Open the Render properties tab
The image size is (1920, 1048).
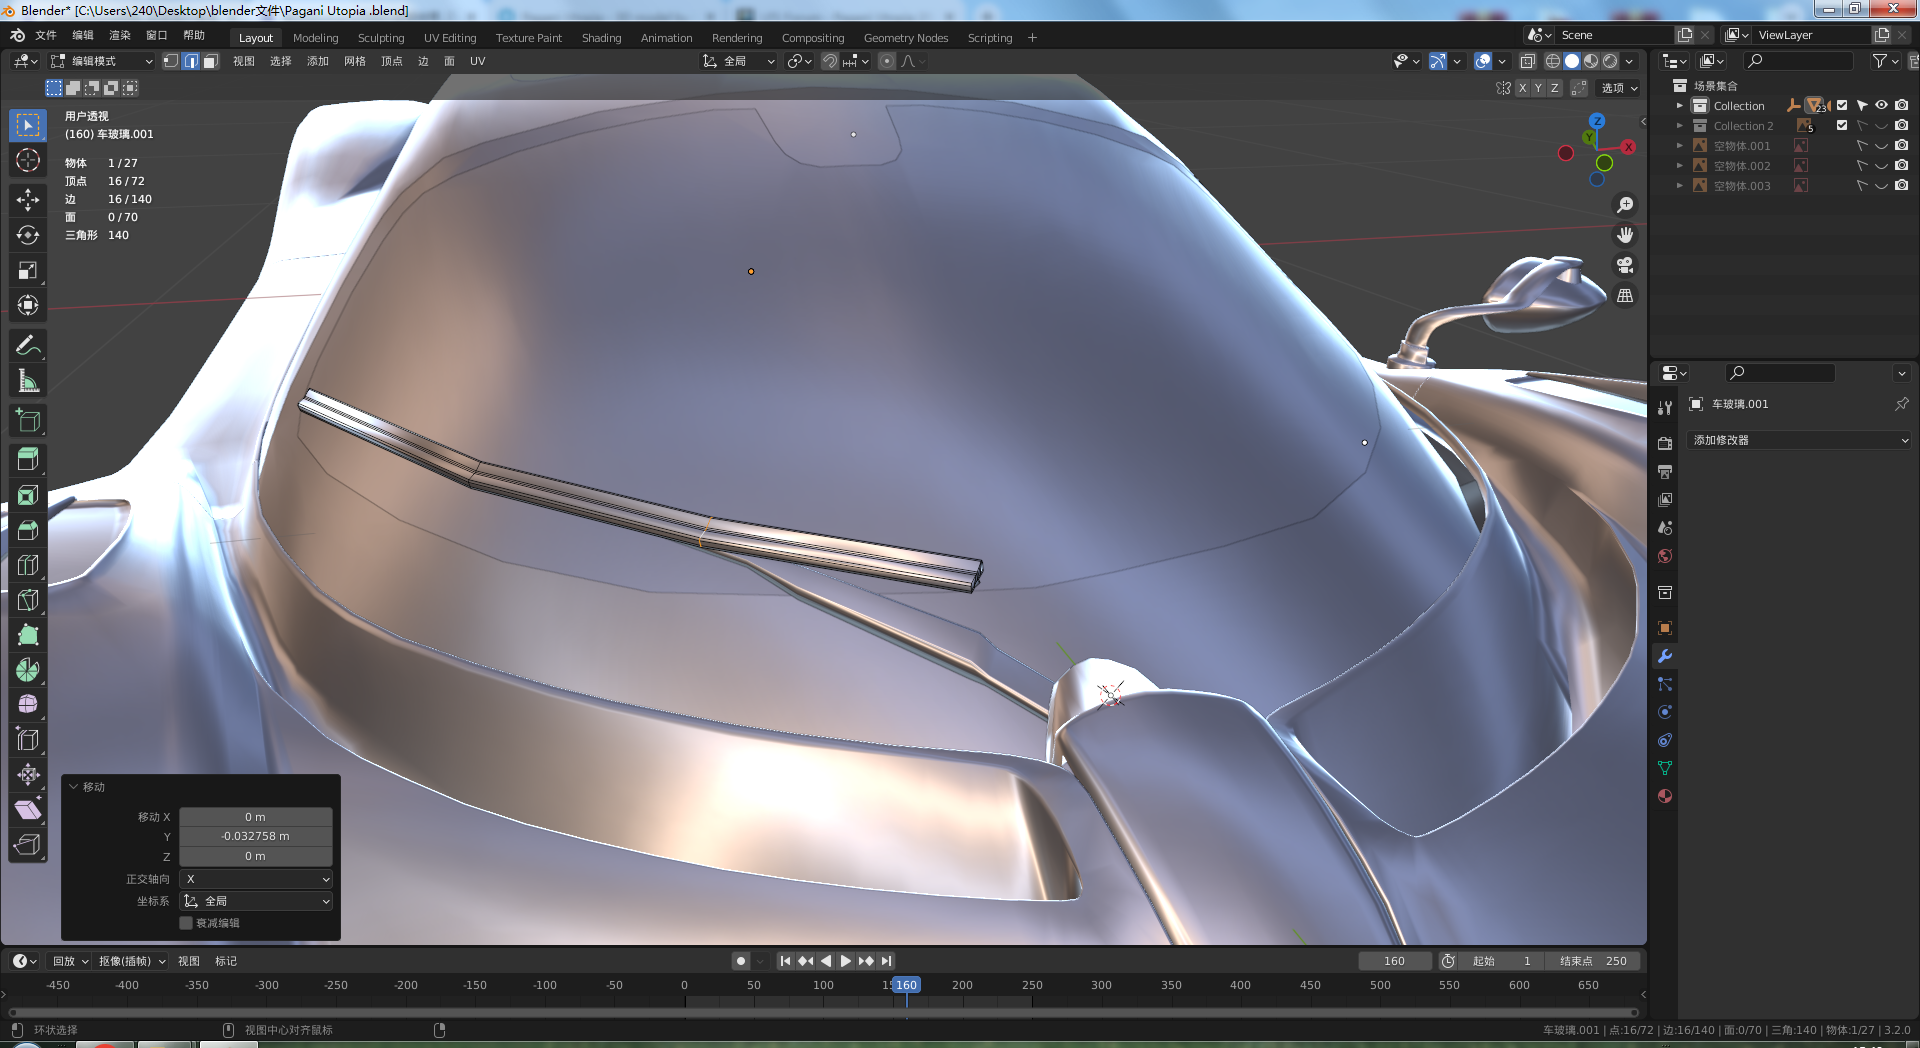(x=1665, y=443)
